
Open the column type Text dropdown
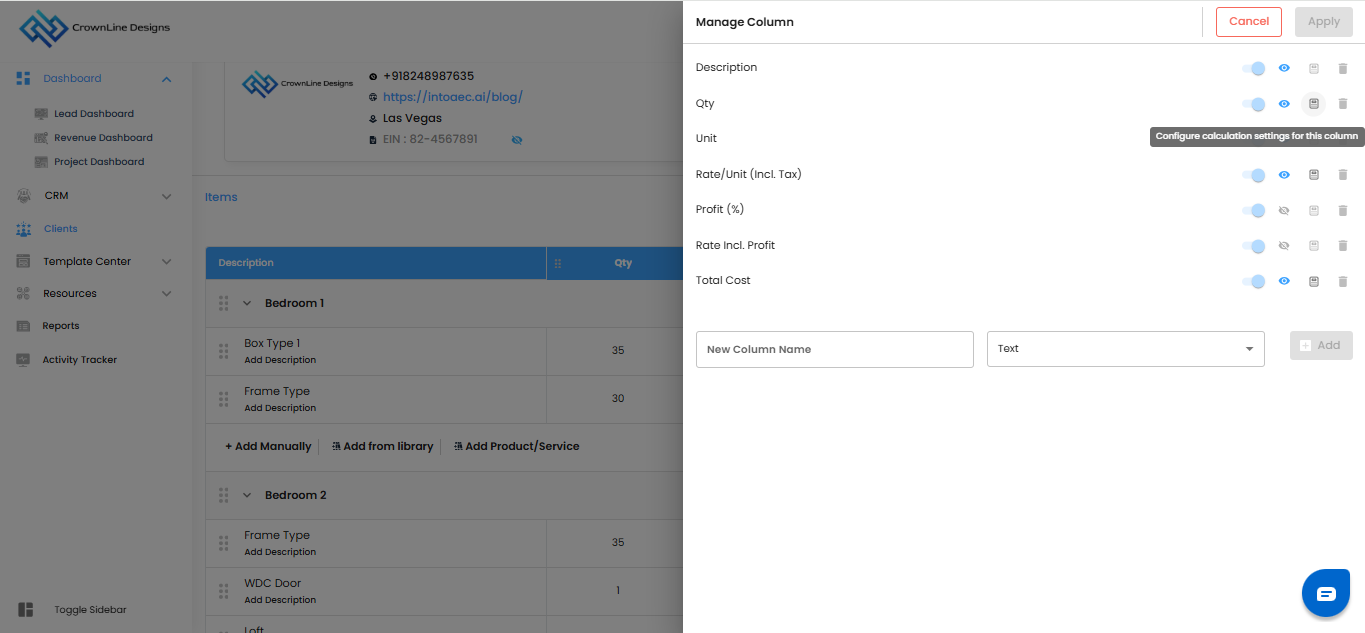coord(1125,349)
